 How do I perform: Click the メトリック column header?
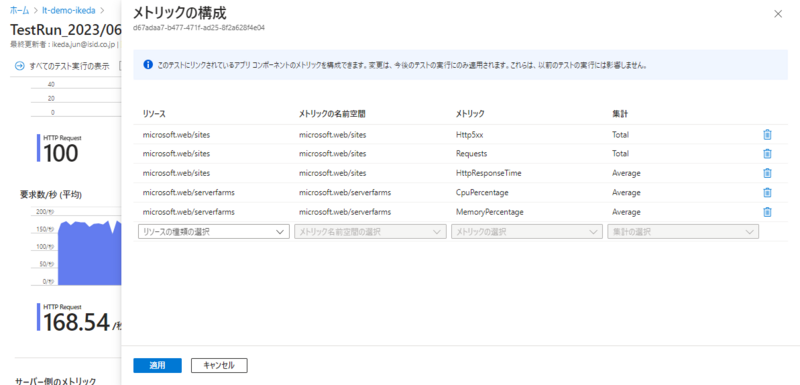tap(470, 114)
